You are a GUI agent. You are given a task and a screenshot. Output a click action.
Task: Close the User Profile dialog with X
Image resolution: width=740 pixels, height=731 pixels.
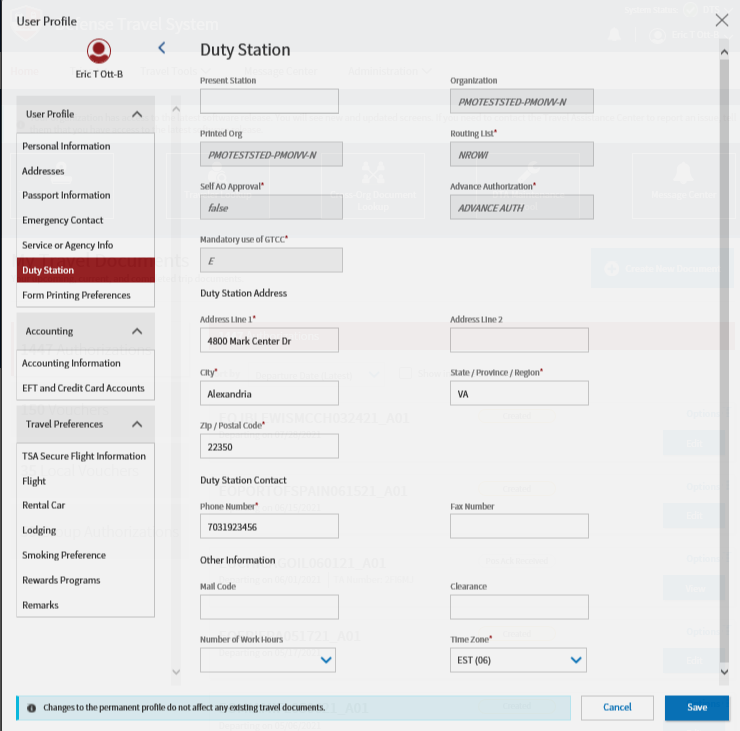pyautogui.click(x=721, y=19)
